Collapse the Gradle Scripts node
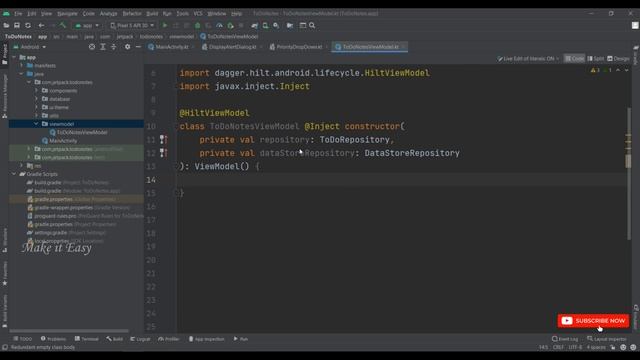The width and height of the screenshot is (640, 360). (14, 174)
